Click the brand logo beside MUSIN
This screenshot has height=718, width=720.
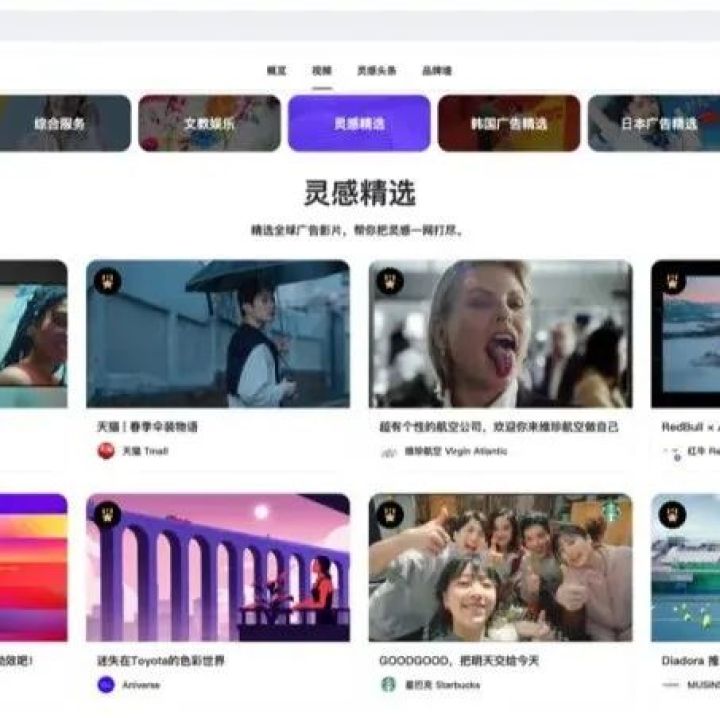671,685
